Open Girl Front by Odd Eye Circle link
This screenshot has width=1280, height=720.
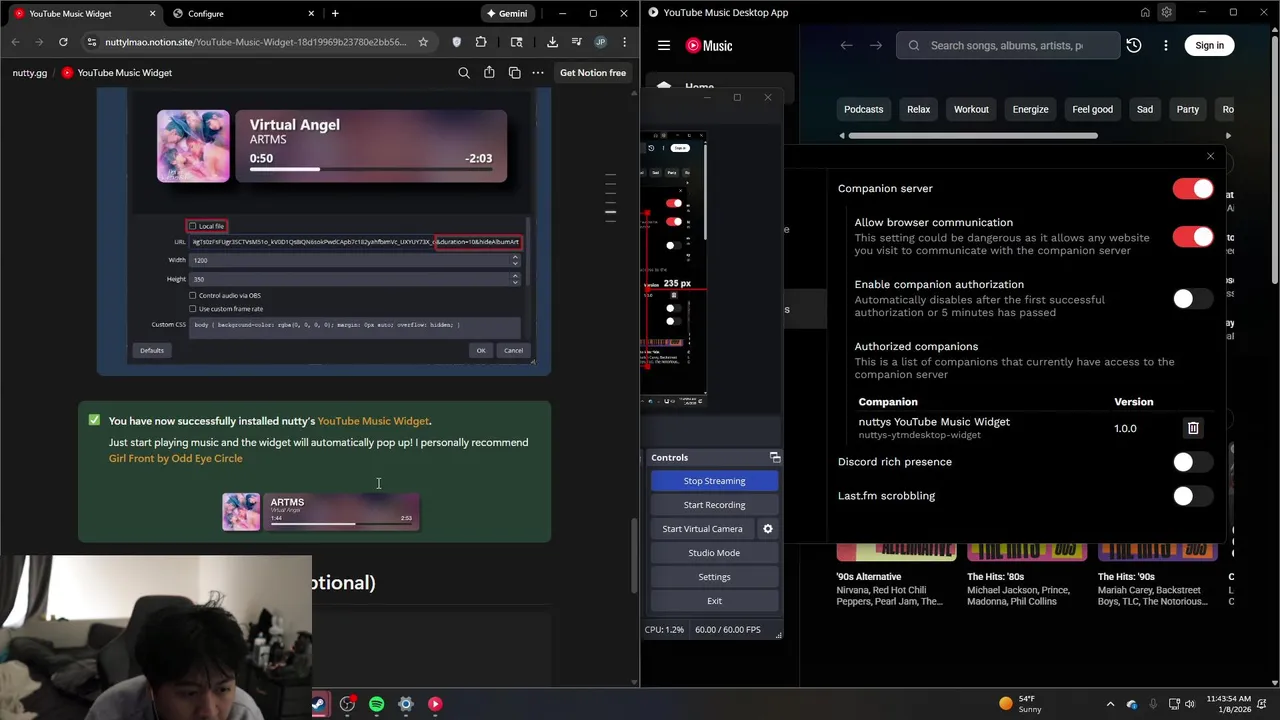pos(175,458)
